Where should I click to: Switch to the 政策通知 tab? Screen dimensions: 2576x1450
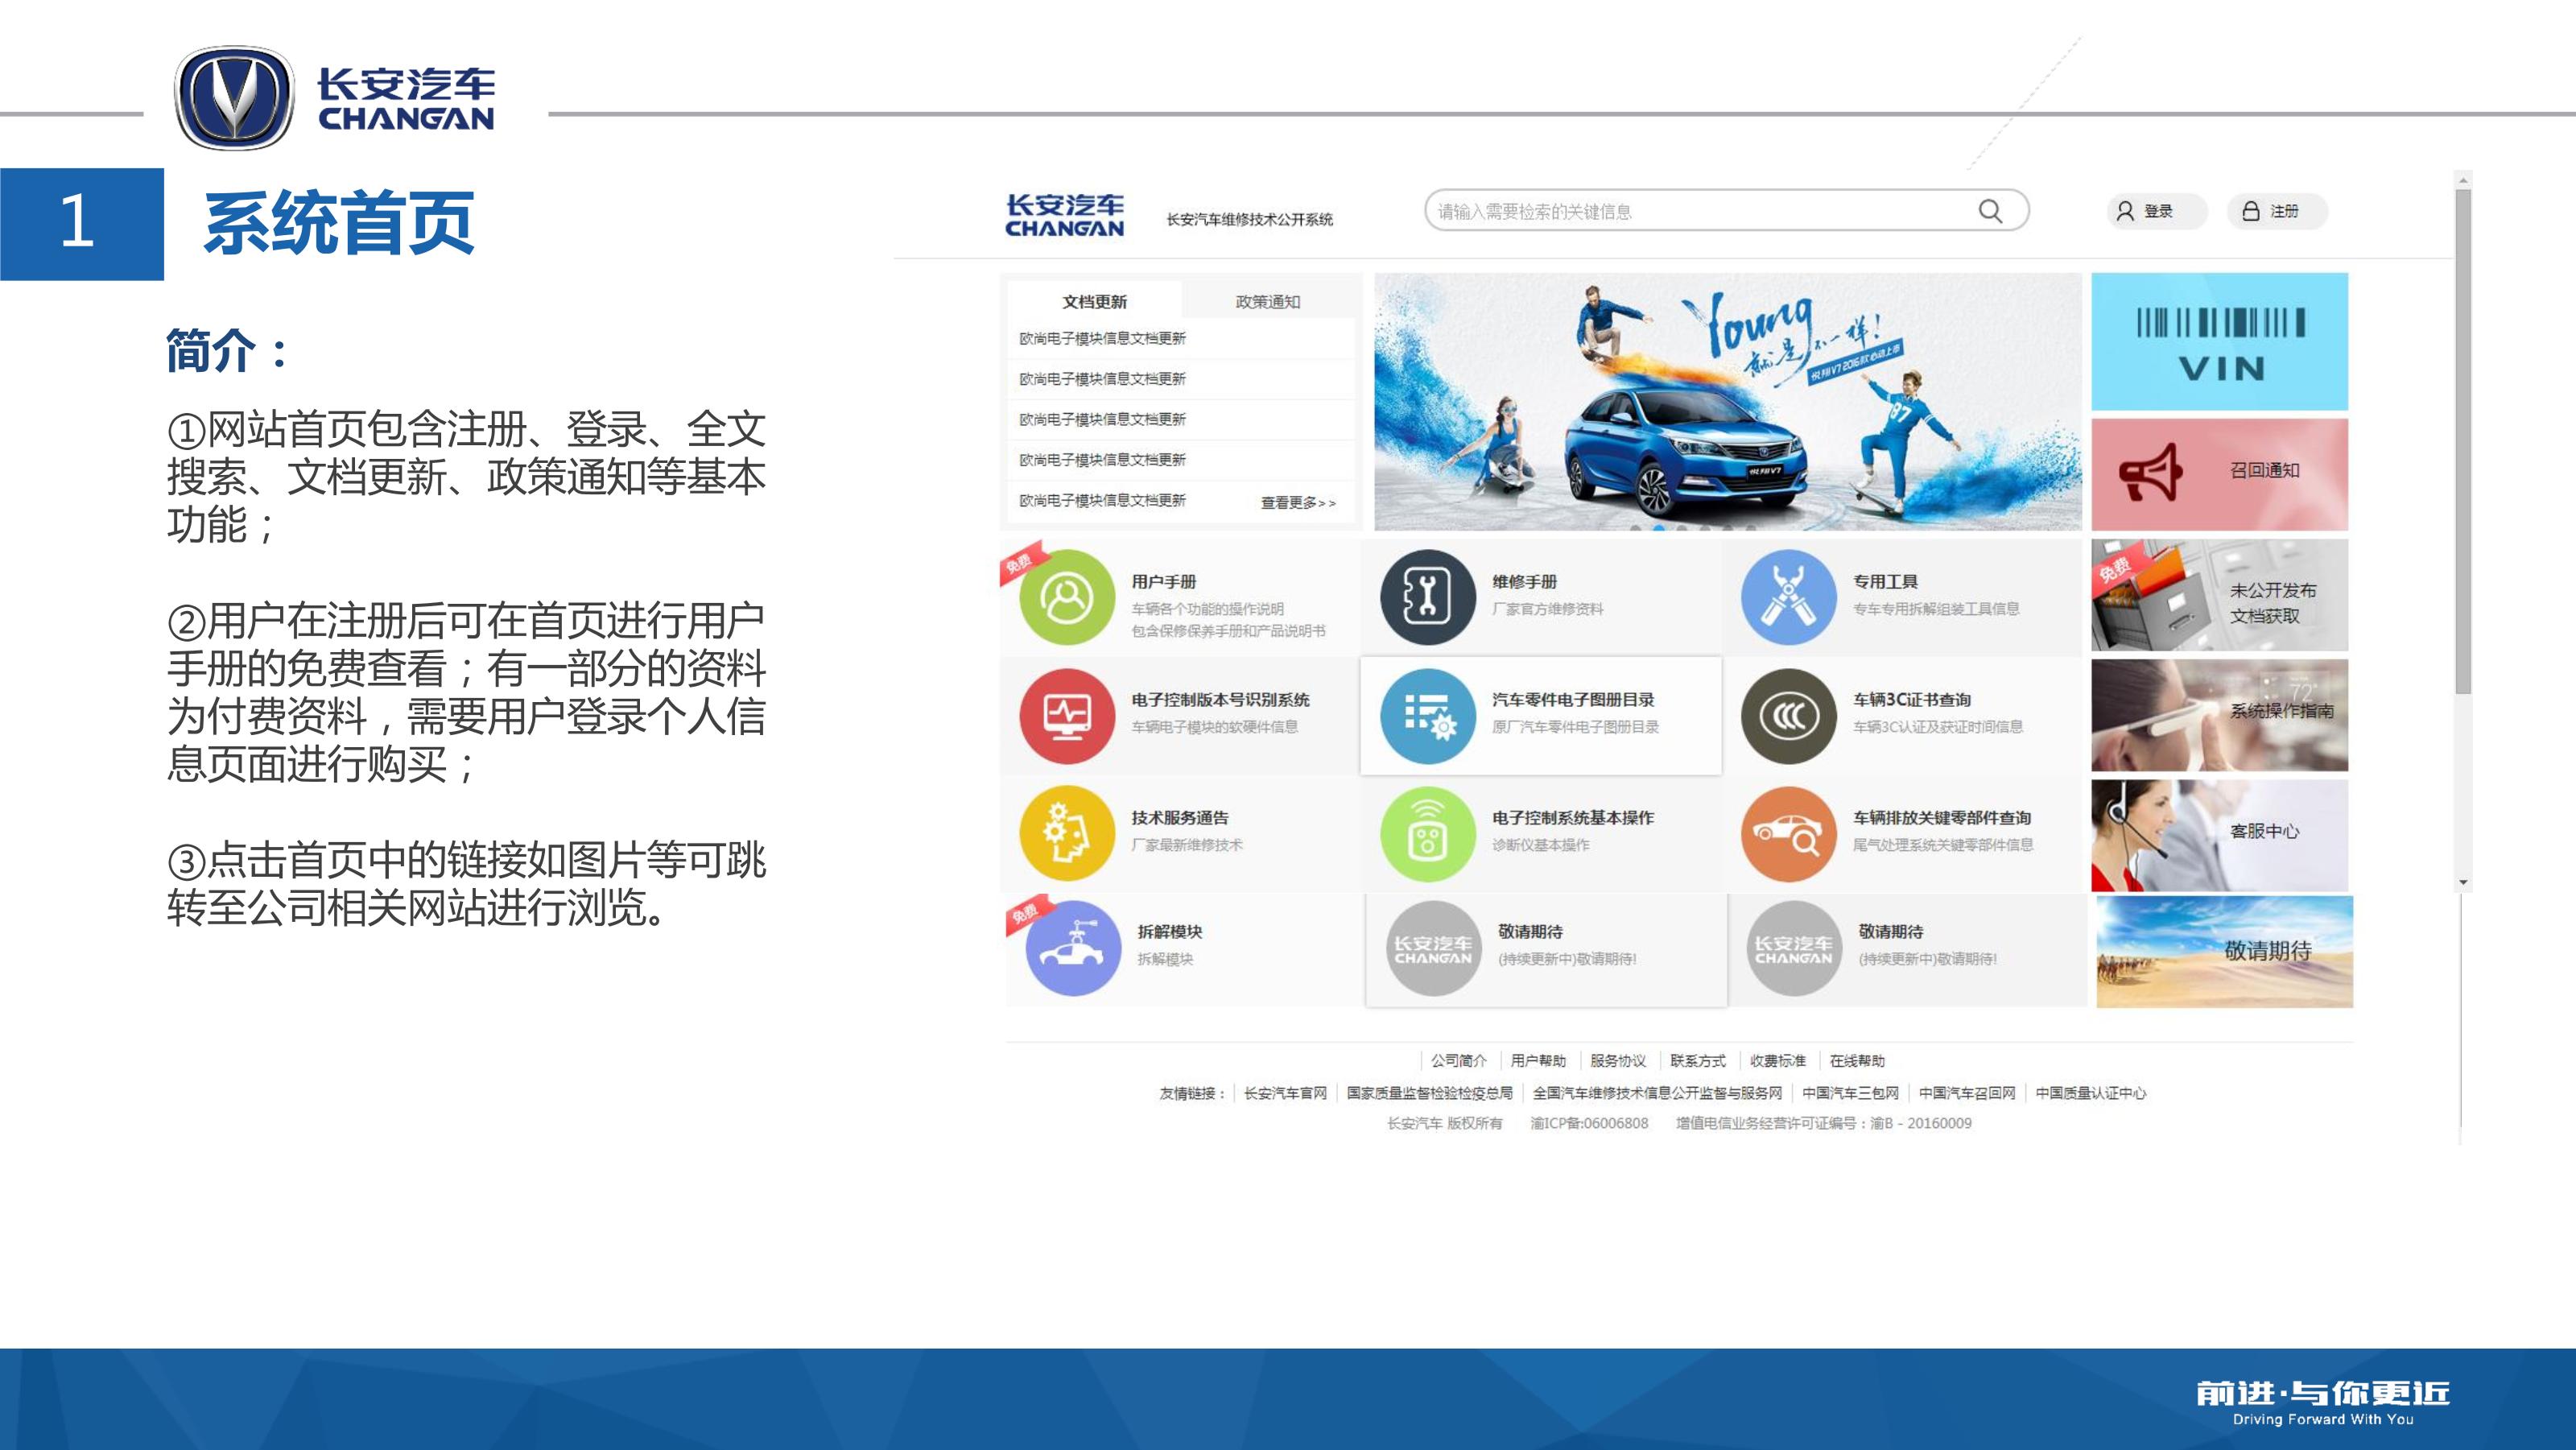[1267, 302]
